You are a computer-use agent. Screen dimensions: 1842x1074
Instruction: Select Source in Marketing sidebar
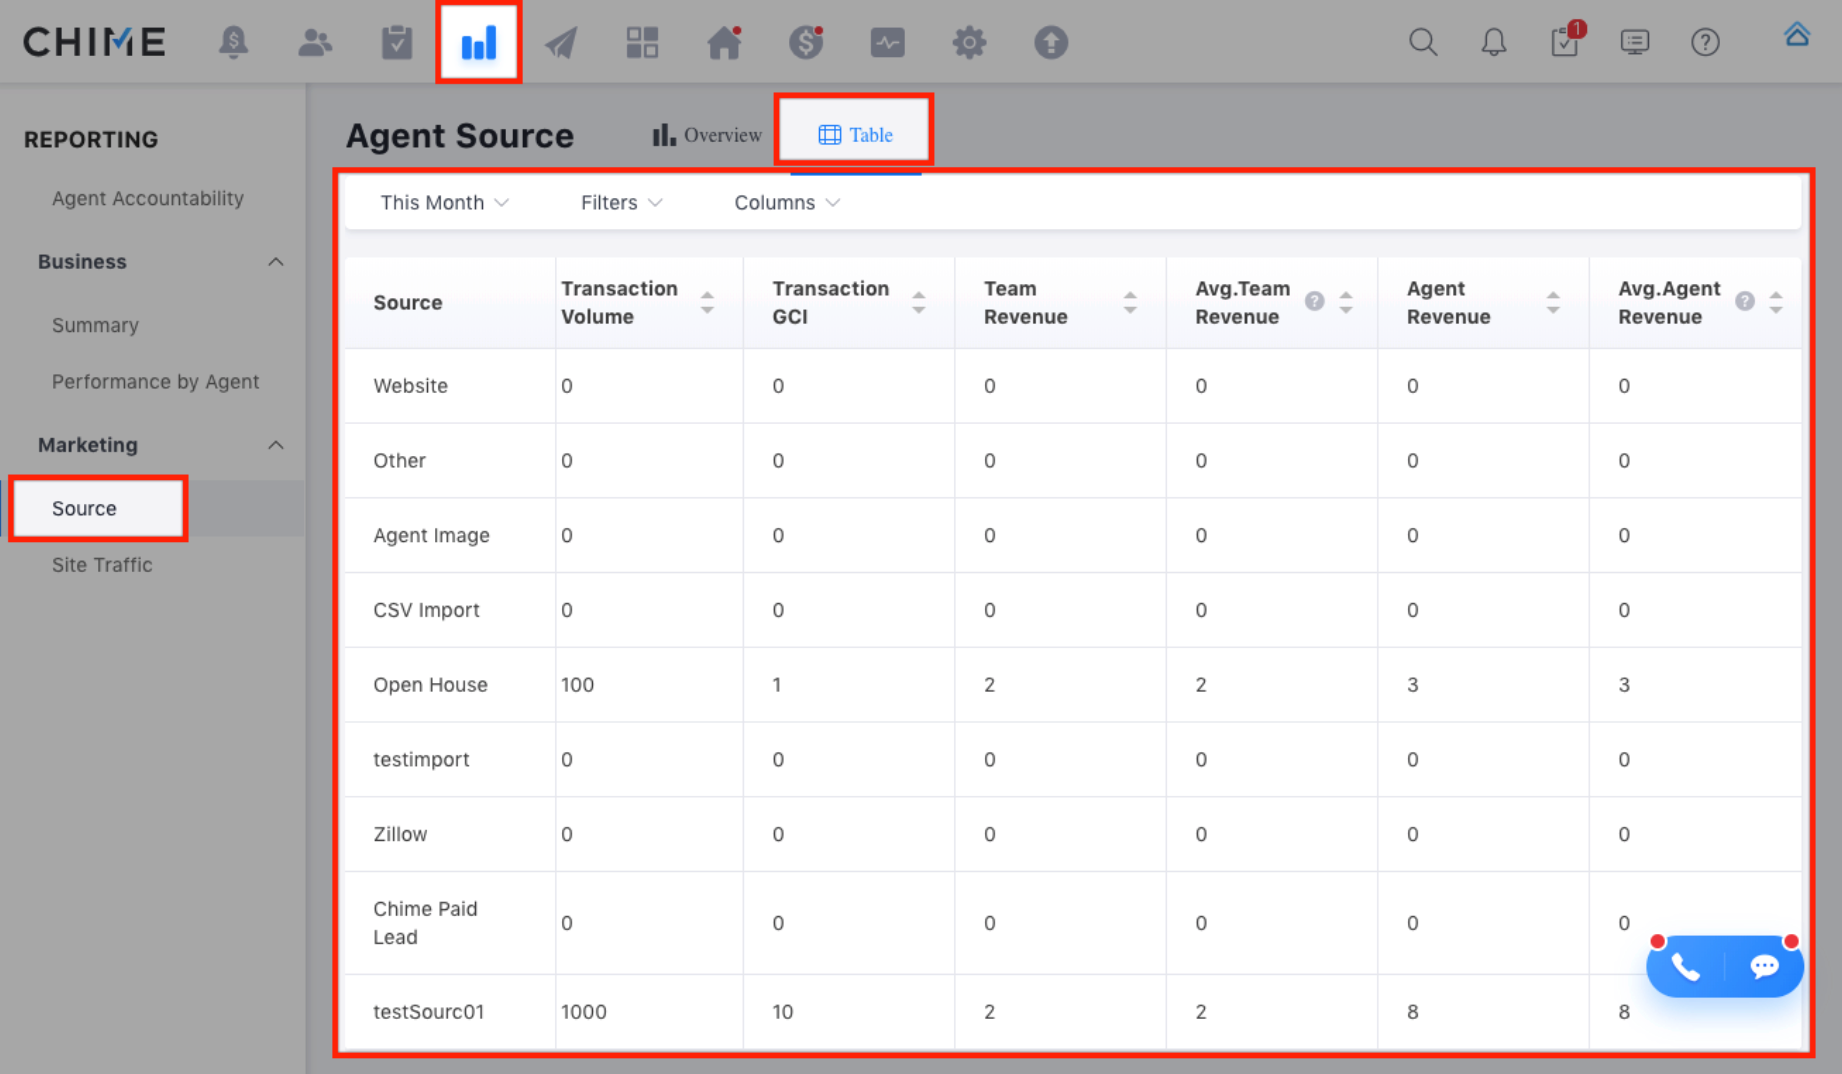click(84, 508)
